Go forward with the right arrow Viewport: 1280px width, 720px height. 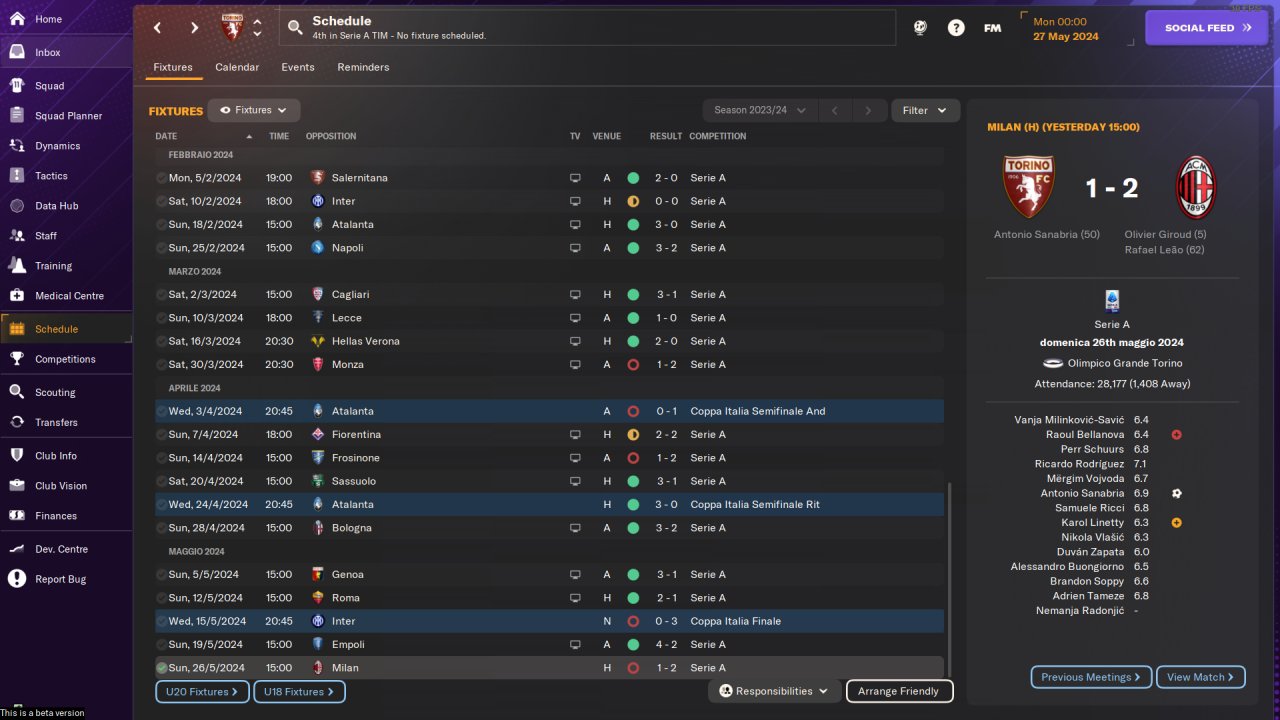point(194,28)
